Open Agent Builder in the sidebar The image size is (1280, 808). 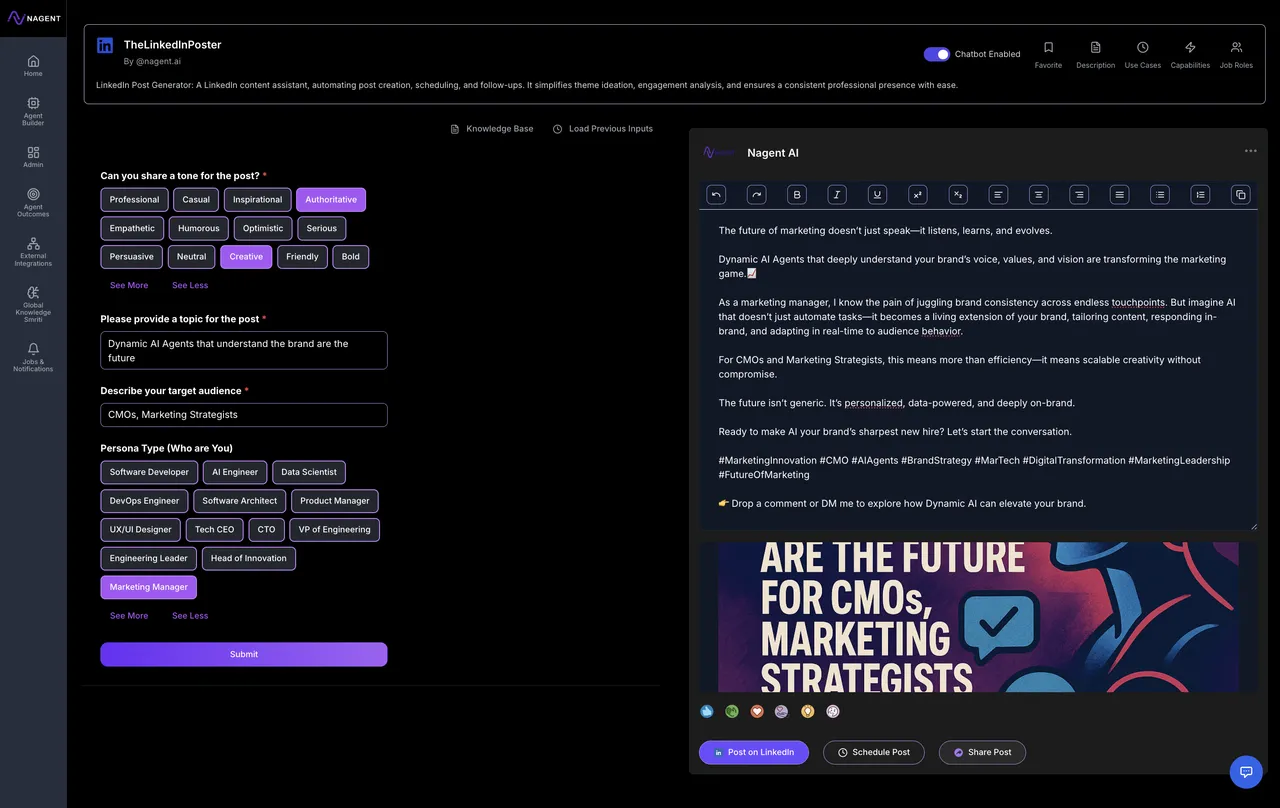33,111
